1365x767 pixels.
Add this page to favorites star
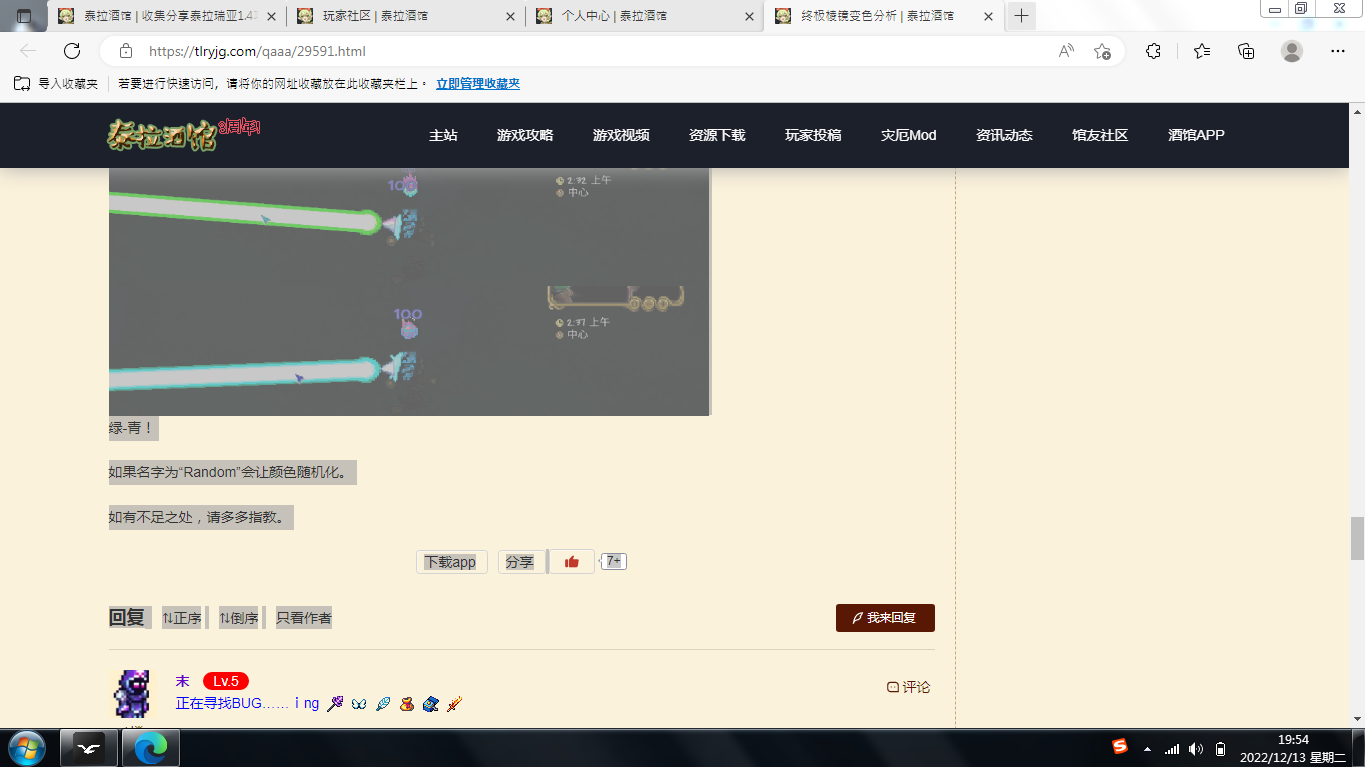(x=1102, y=51)
